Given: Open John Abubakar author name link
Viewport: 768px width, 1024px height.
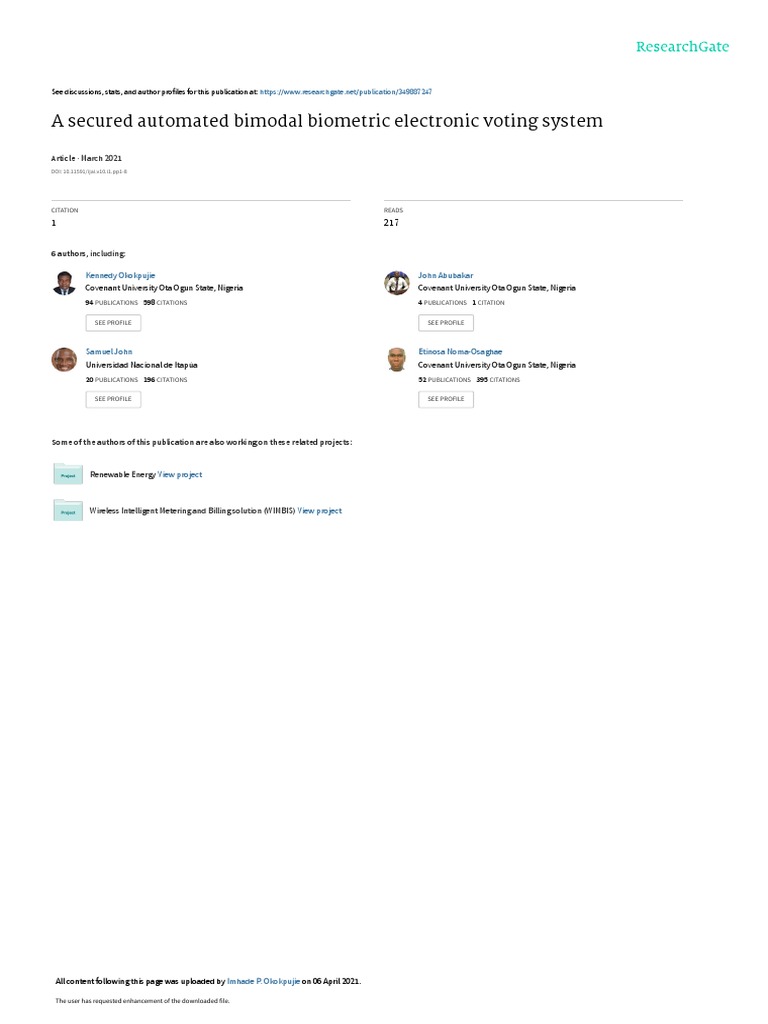Looking at the screenshot, I should [445, 276].
